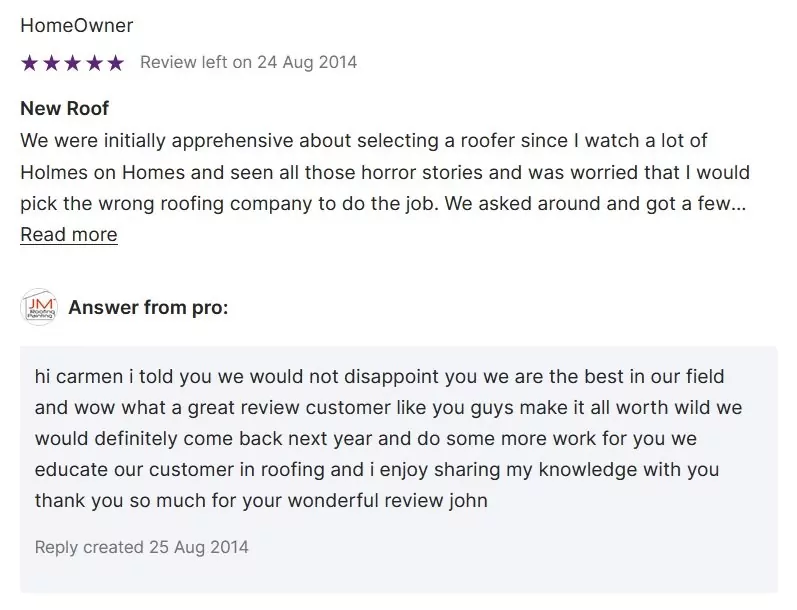Click the first purple rating star
This screenshot has height=610, width=797.
(29, 63)
